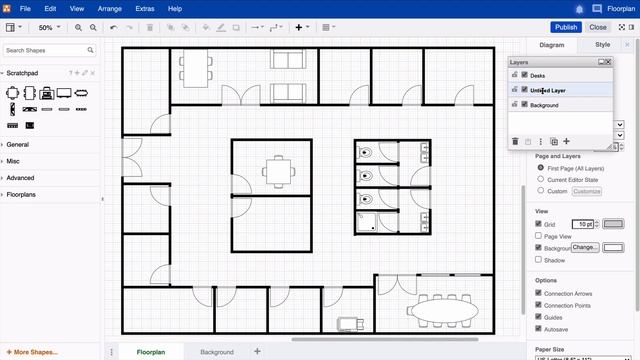Click the Redo arrow icon
The height and width of the screenshot is (360, 640).
coord(129,27)
